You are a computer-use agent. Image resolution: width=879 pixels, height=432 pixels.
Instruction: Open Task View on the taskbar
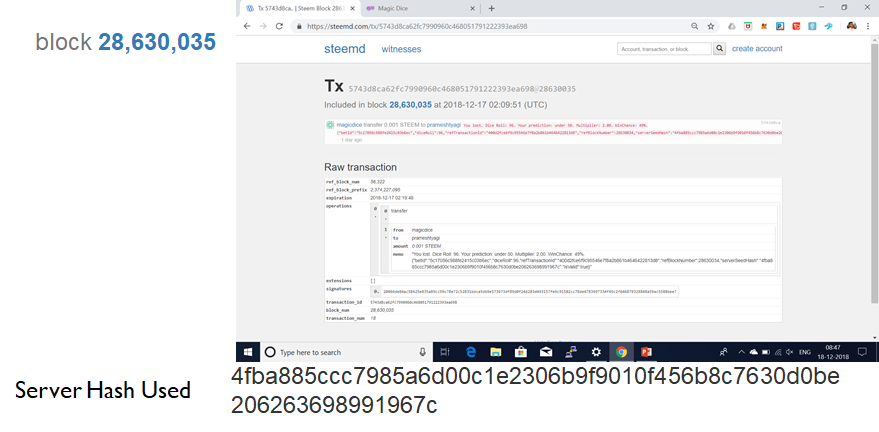coord(445,352)
